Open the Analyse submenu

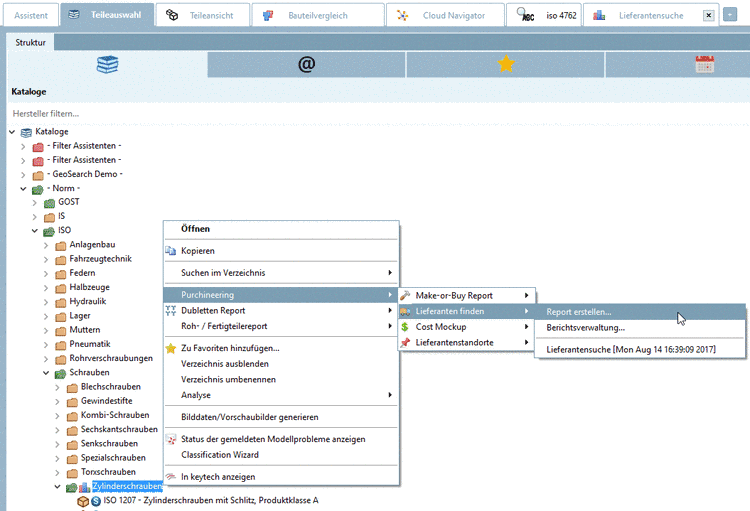pyautogui.click(x=281, y=395)
